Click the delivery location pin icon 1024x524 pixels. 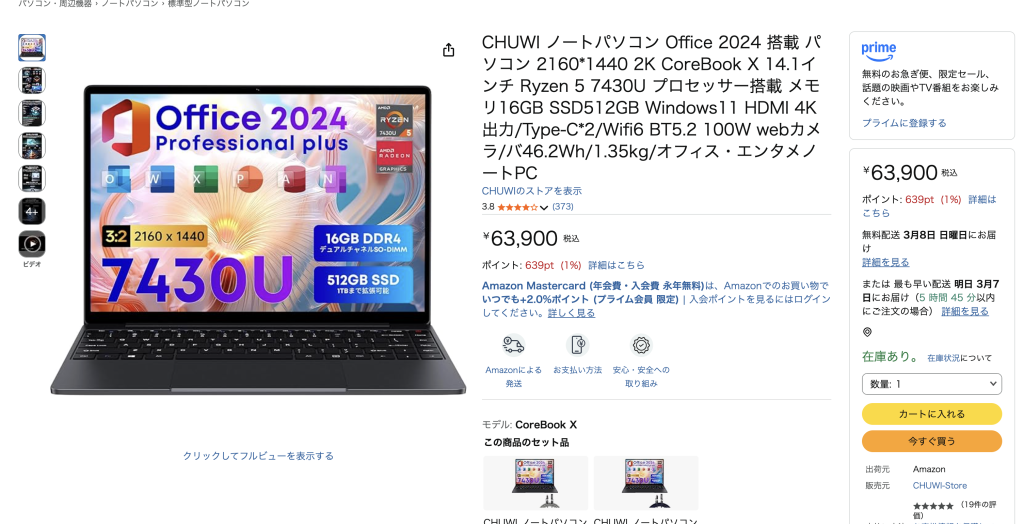(867, 332)
